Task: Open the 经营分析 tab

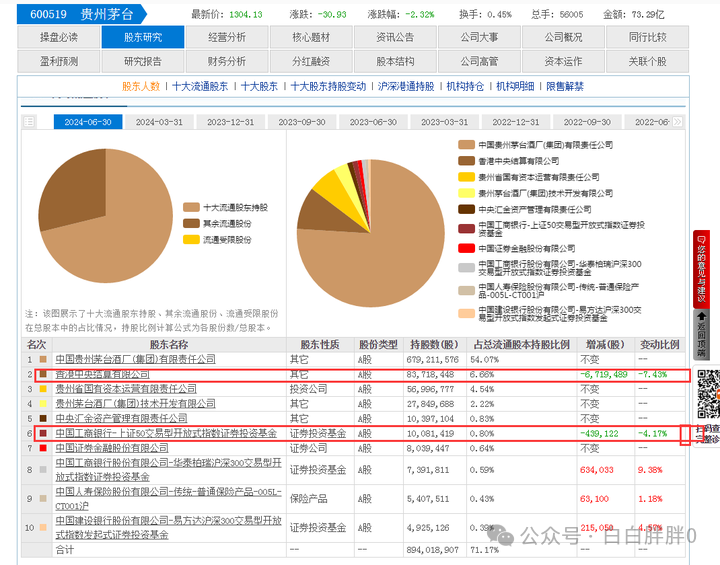Action: 227,37
